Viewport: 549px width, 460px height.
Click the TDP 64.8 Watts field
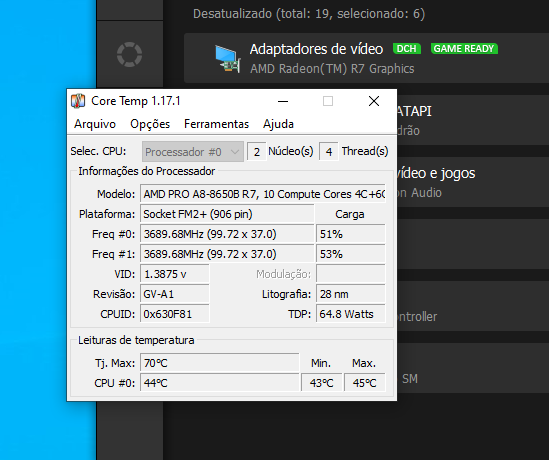coord(350,314)
